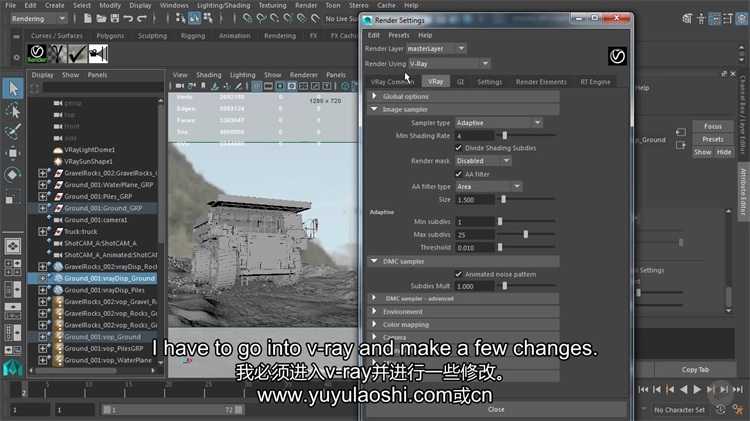
Task: Expand the Color mapping section
Action: click(x=405, y=324)
